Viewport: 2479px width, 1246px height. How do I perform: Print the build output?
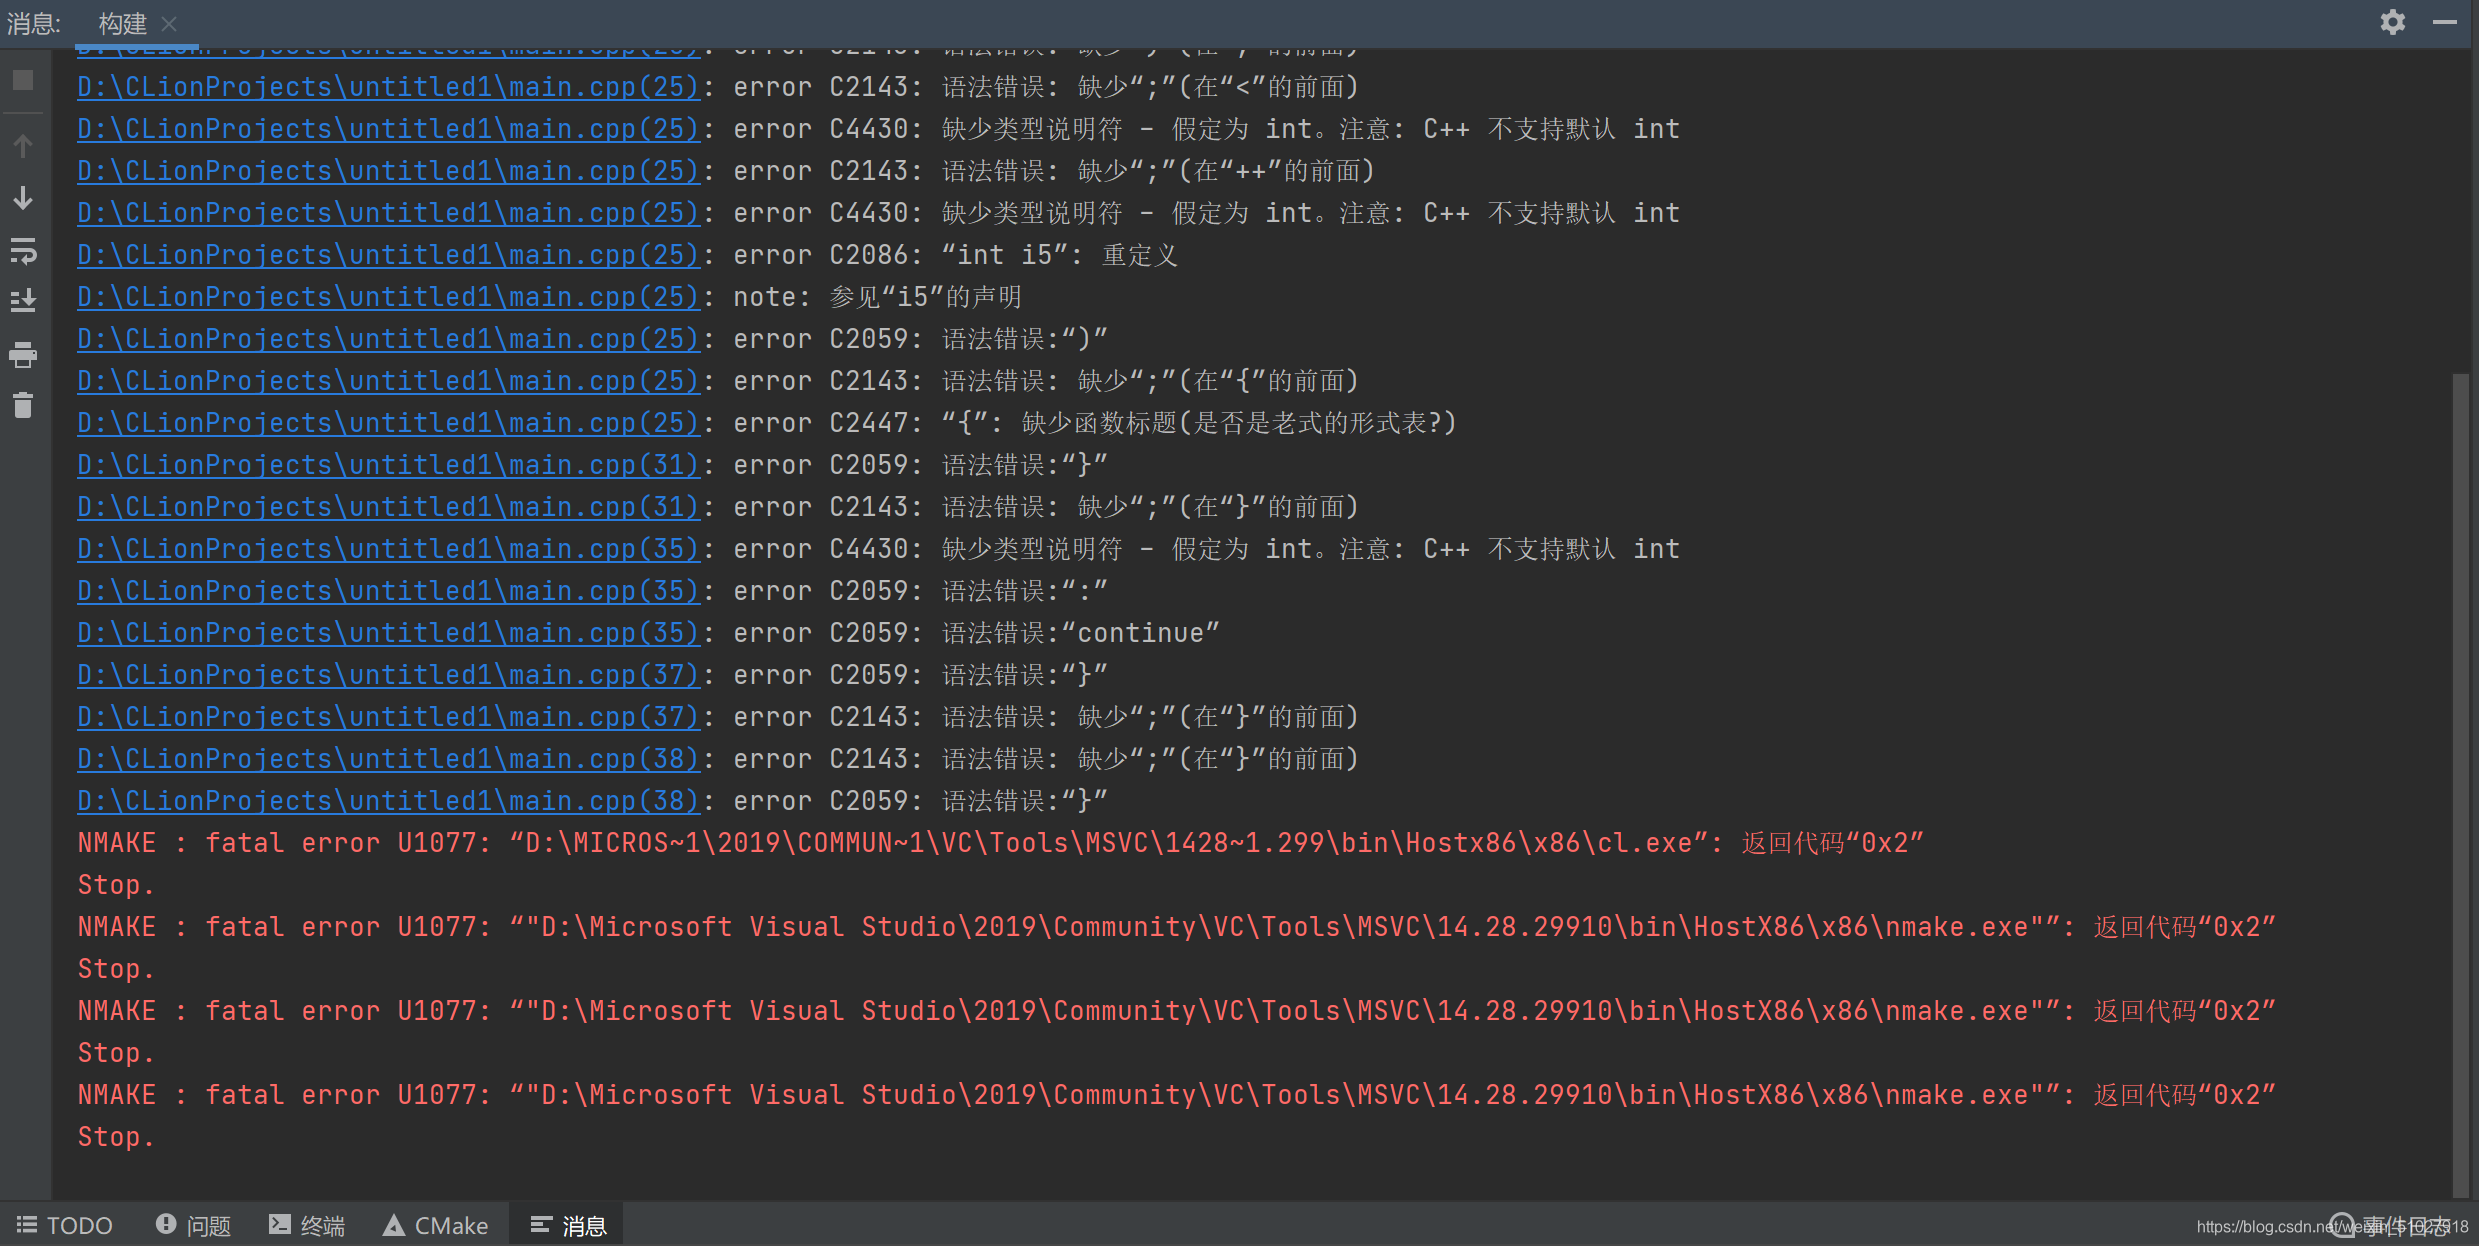pos(22,354)
